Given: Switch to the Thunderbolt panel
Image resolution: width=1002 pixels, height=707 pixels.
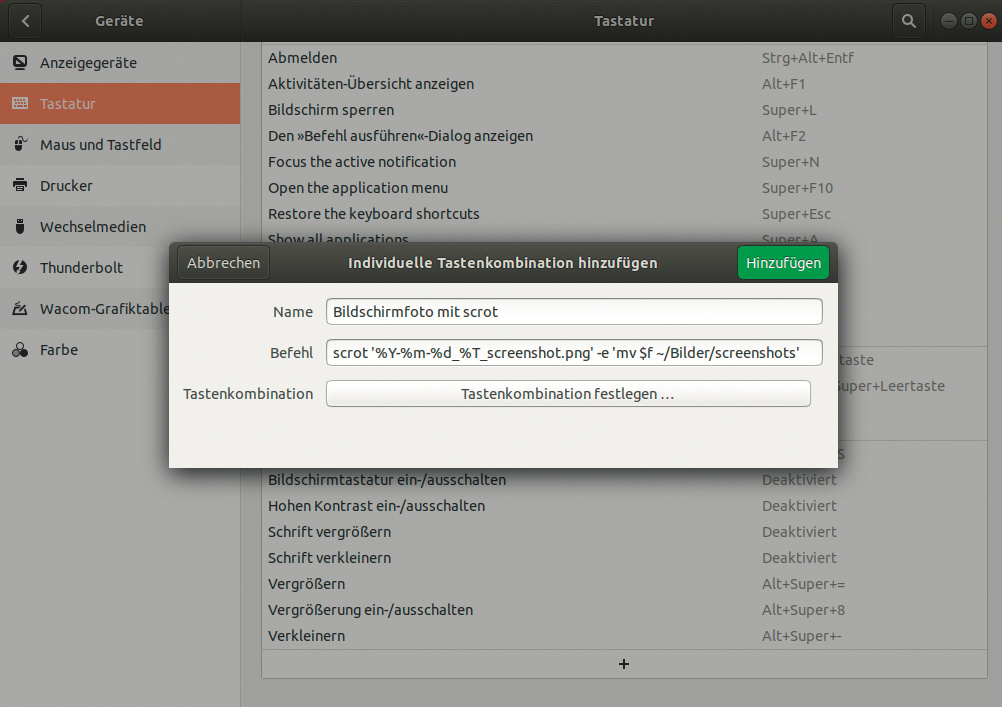Looking at the screenshot, I should [x=84, y=267].
